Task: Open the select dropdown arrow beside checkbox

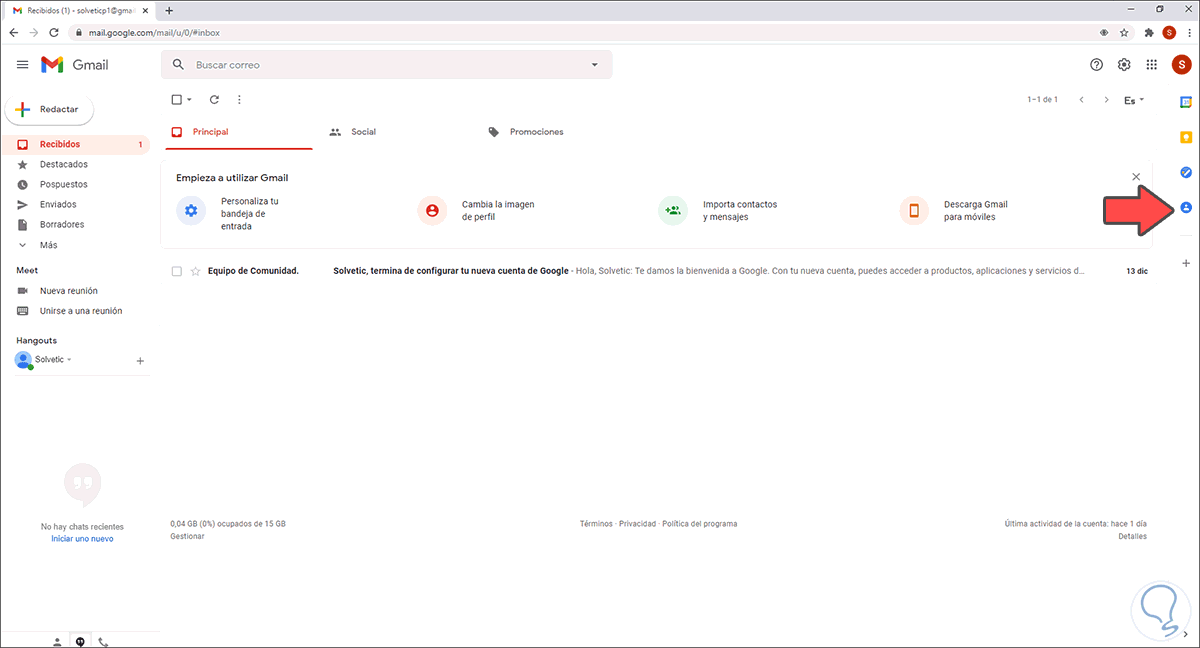Action: pos(189,100)
